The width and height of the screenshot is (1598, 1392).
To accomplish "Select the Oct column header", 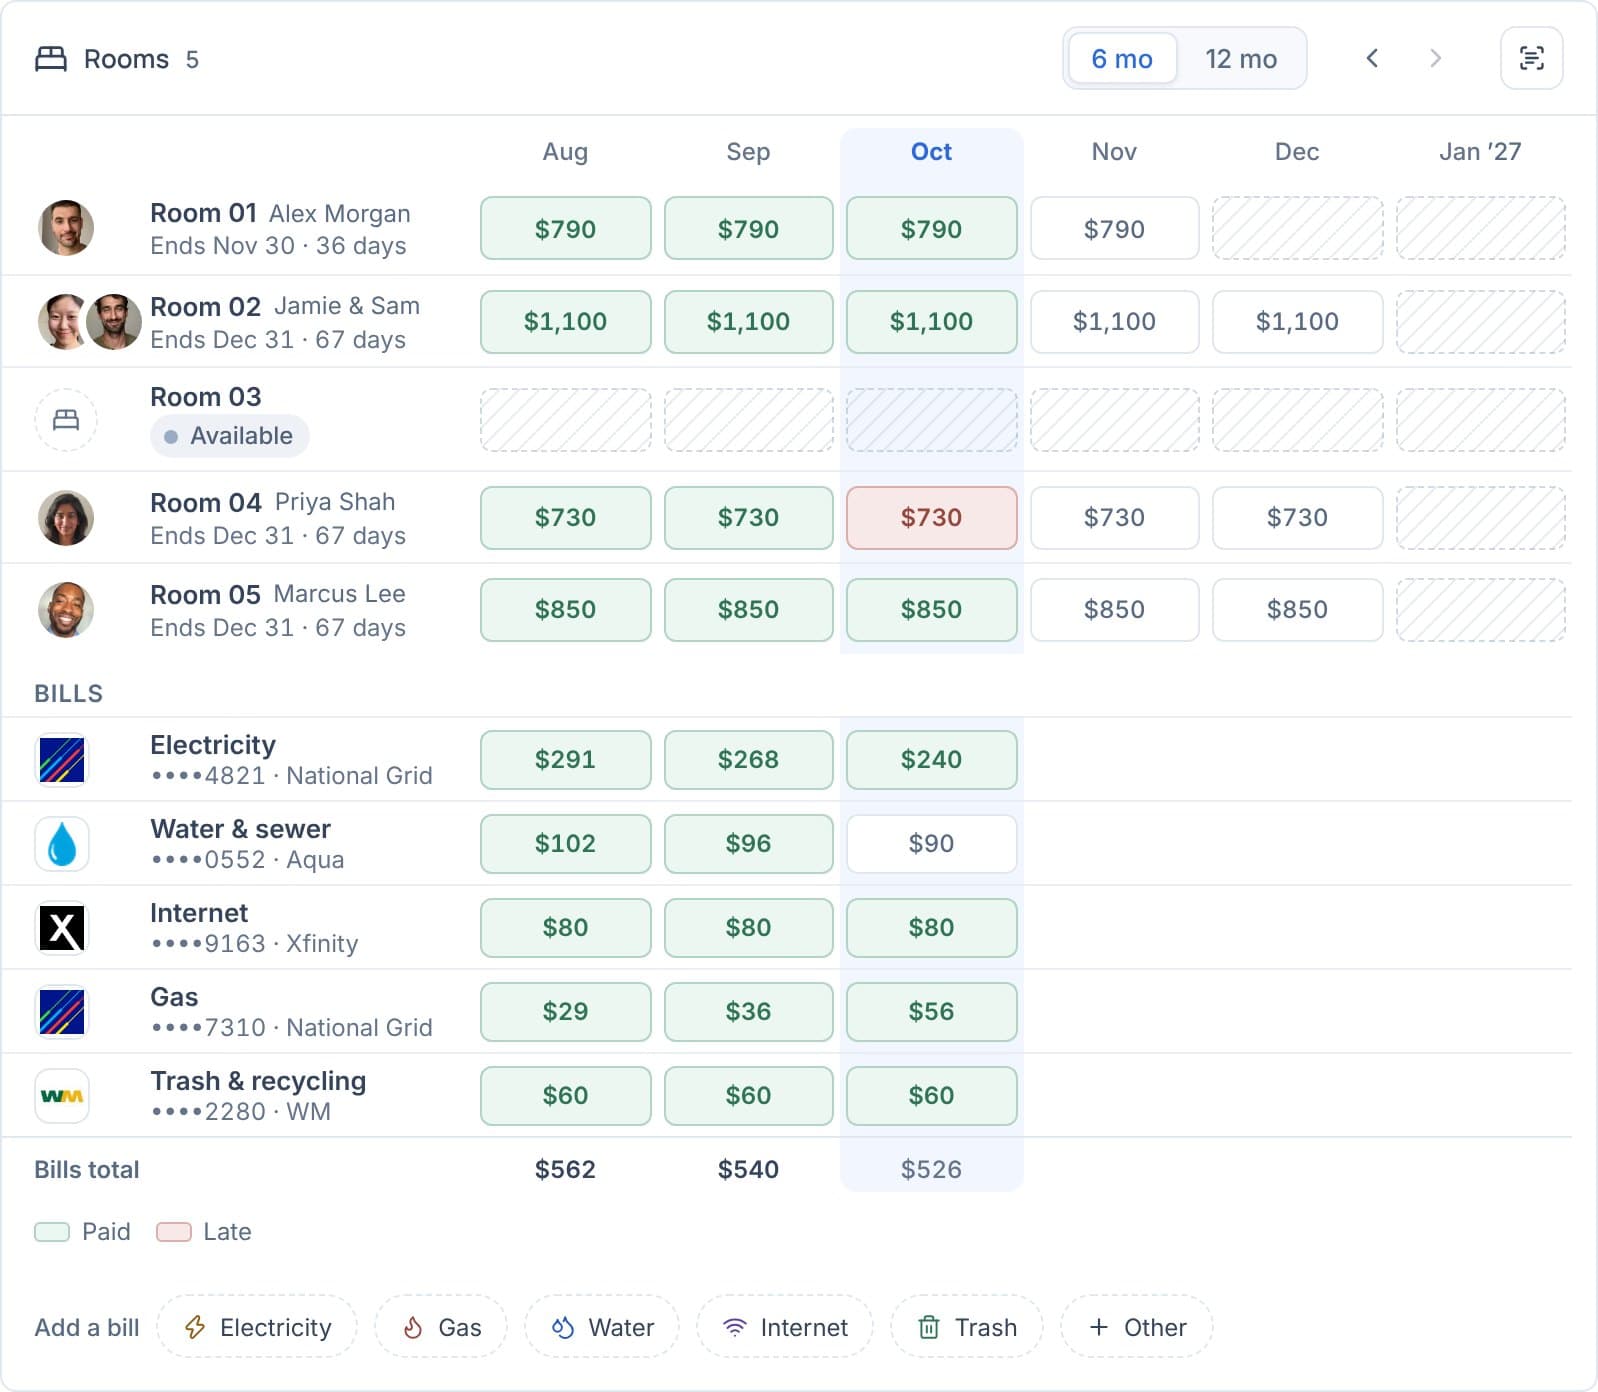I will tap(931, 152).
